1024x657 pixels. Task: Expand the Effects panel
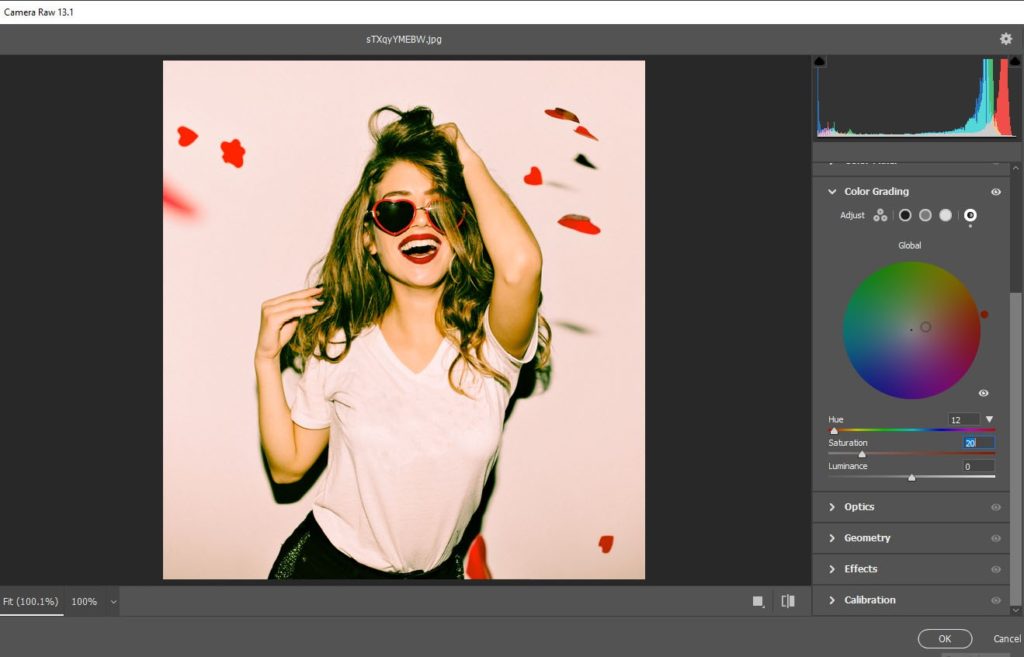tap(832, 569)
